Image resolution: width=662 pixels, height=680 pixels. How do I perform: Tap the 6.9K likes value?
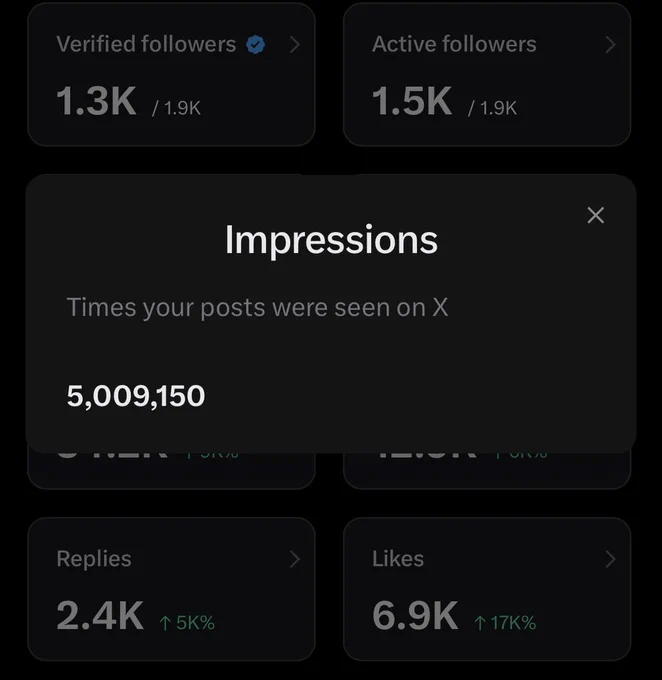click(x=415, y=615)
